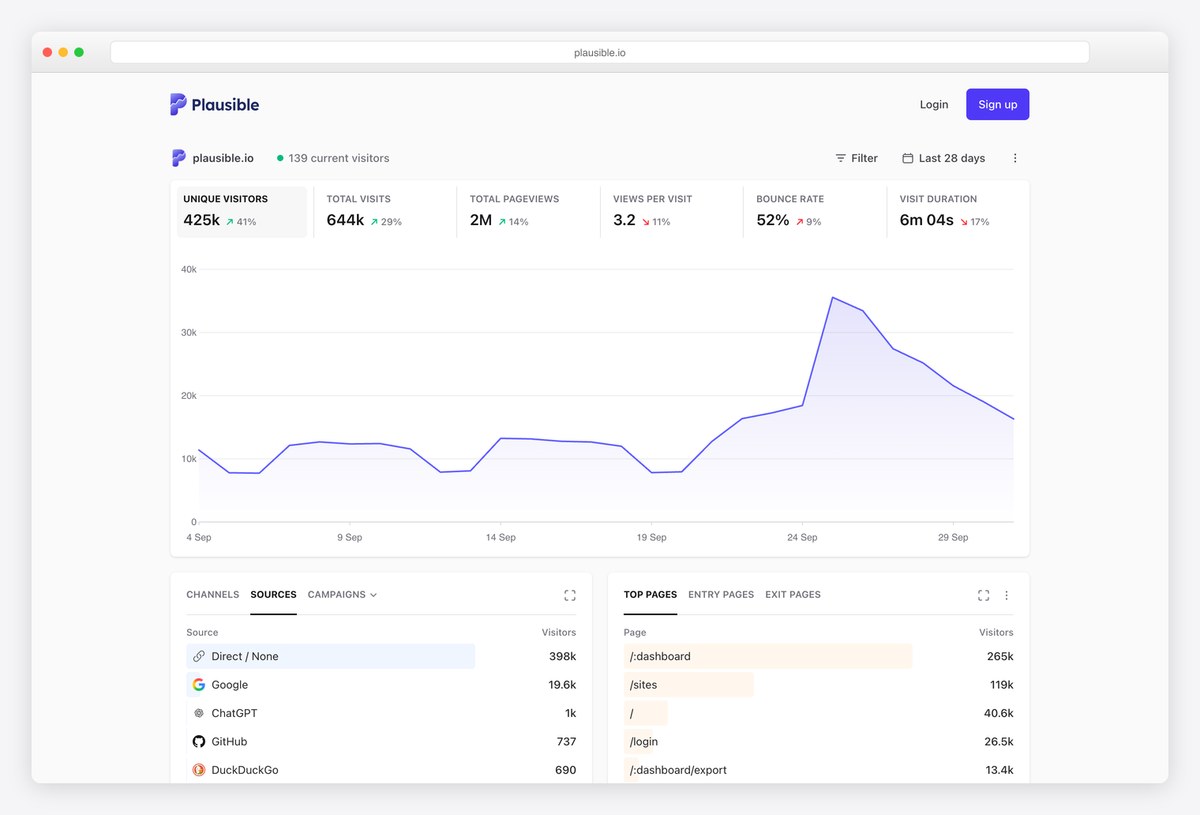Select the Views Per Visit metric
Screen dimensions: 1200x815
672,212
